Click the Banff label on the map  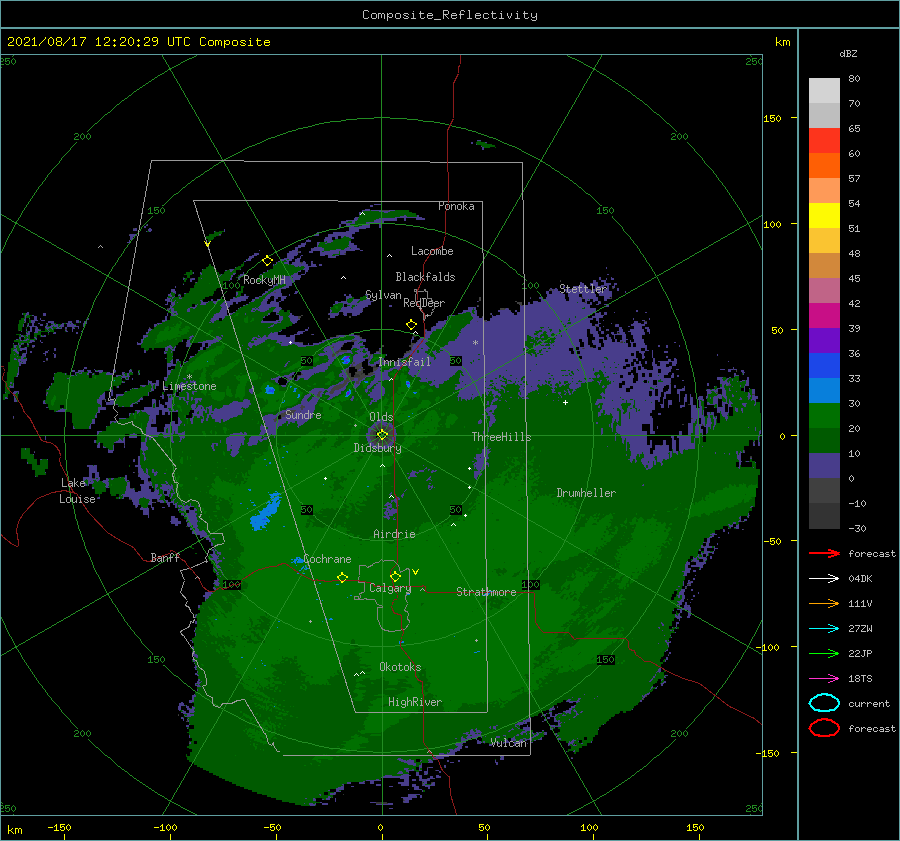point(165,557)
